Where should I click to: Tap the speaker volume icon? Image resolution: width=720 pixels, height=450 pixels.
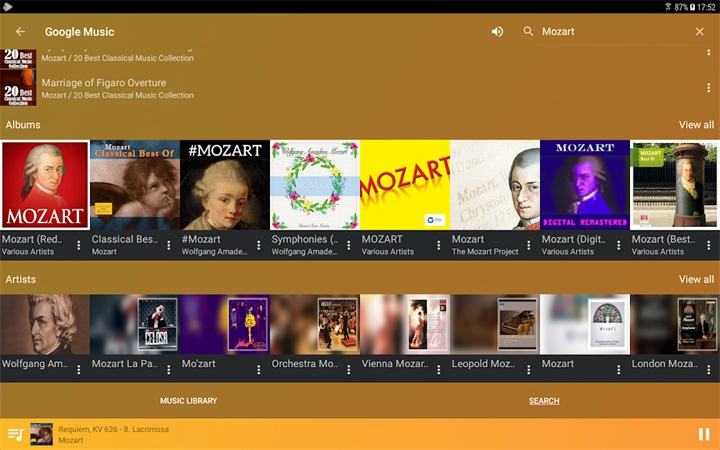(x=497, y=32)
